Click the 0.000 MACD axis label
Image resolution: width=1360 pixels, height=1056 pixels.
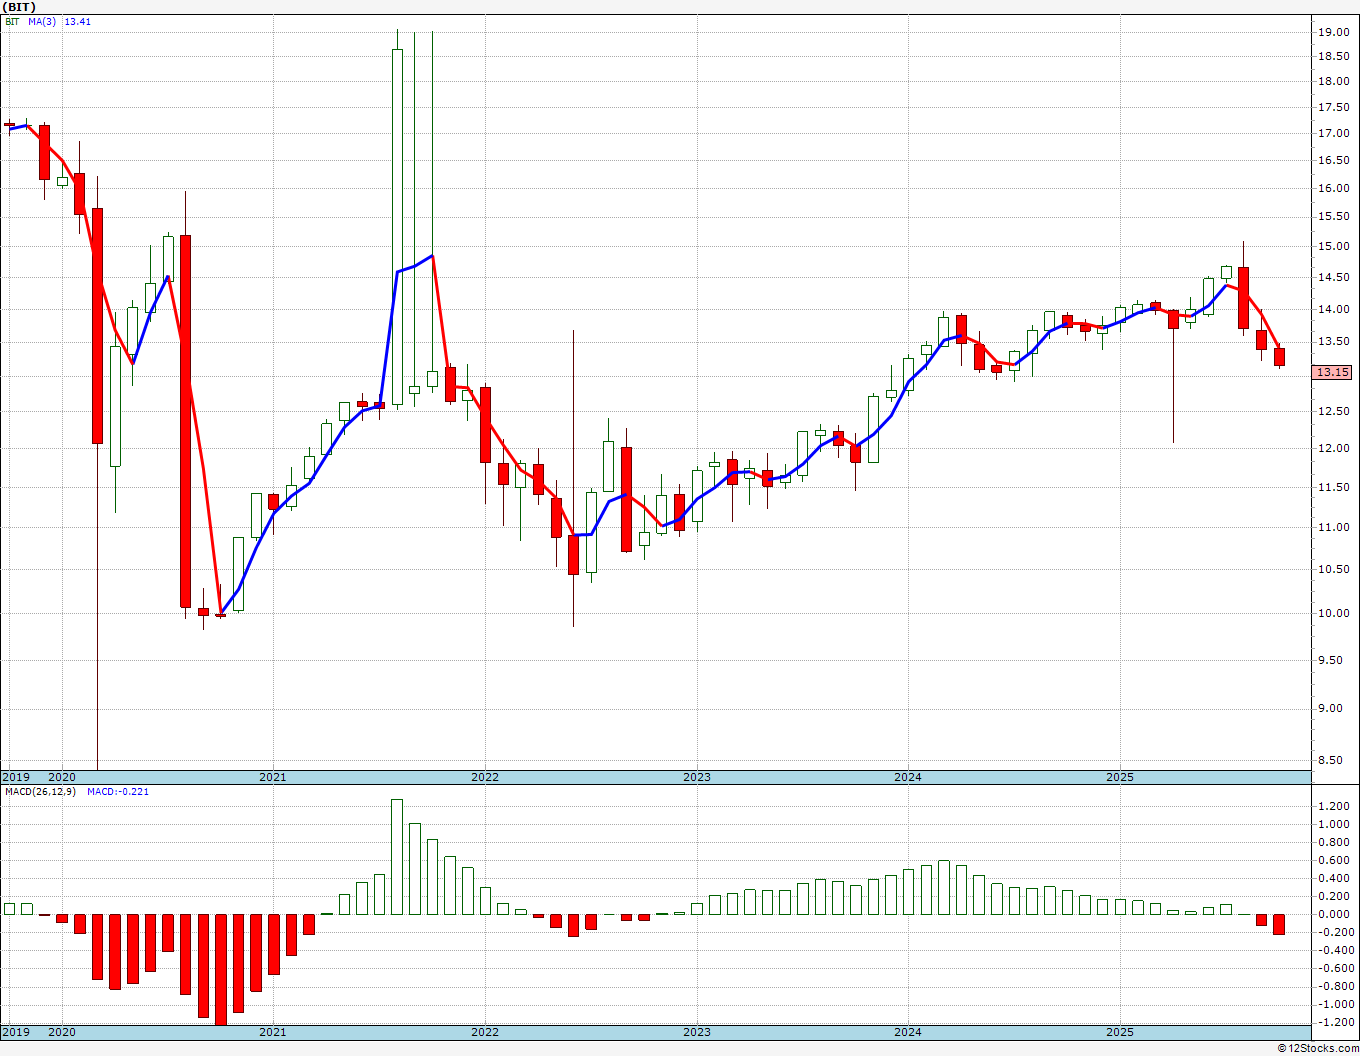coord(1335,914)
